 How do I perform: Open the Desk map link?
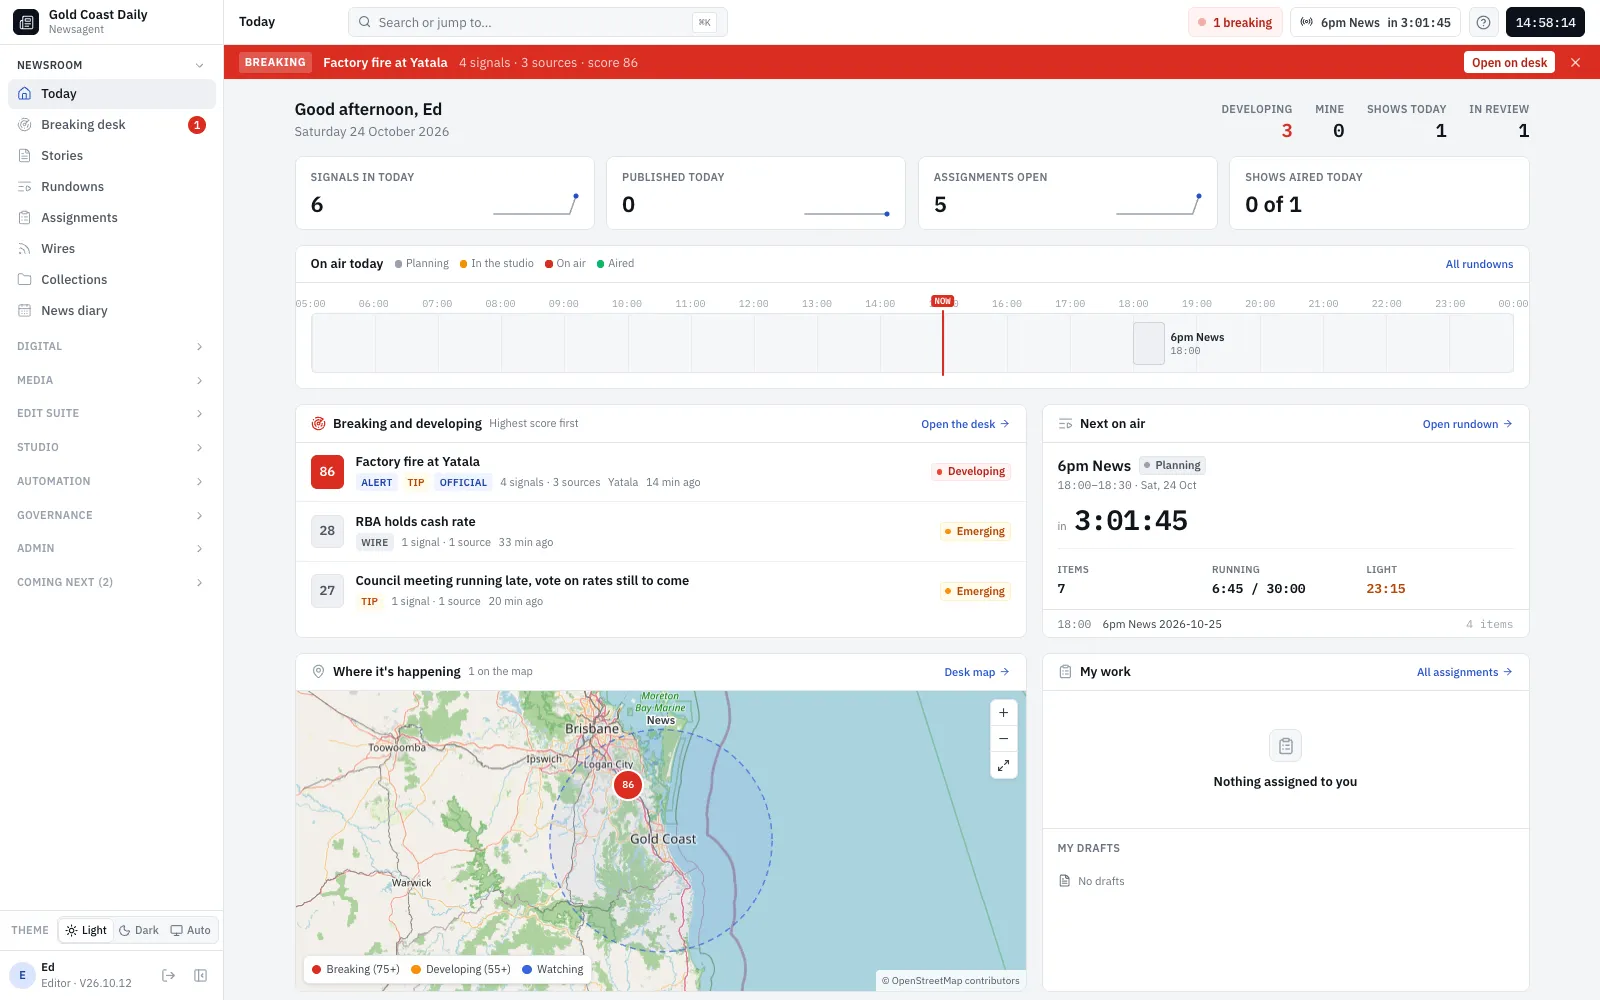click(977, 672)
